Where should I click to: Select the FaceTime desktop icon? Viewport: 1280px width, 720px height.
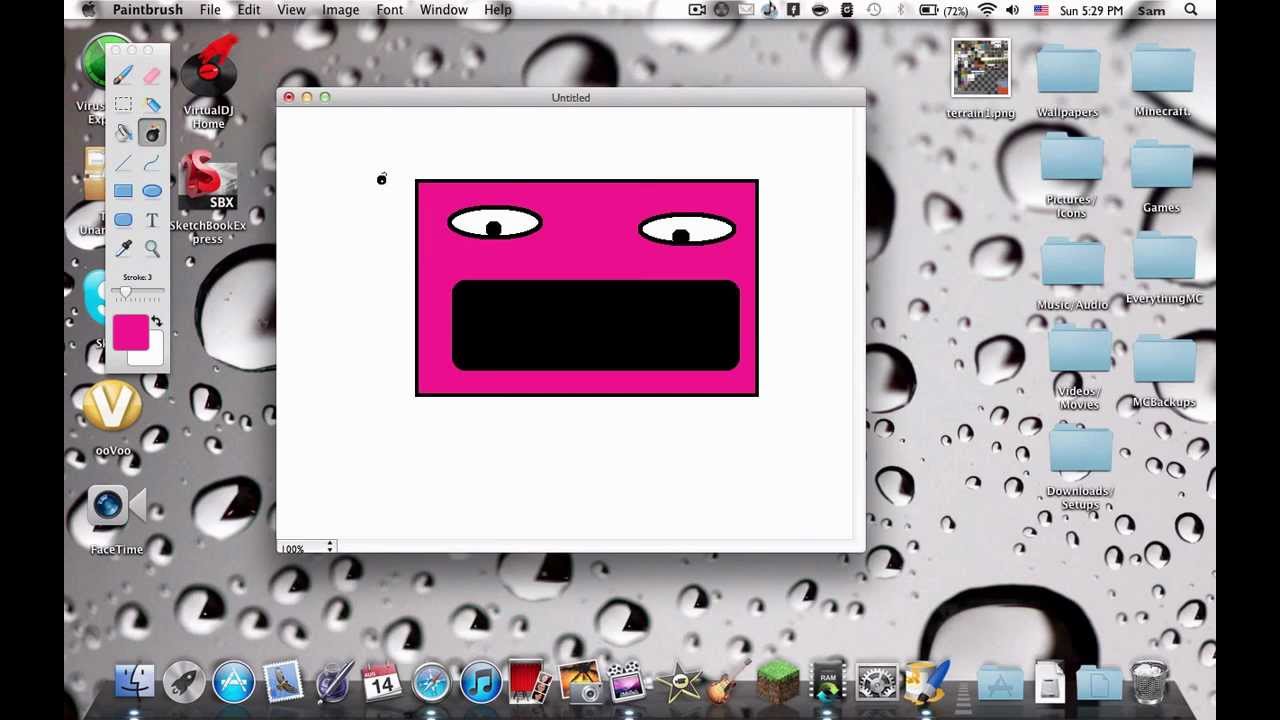[x=117, y=519]
